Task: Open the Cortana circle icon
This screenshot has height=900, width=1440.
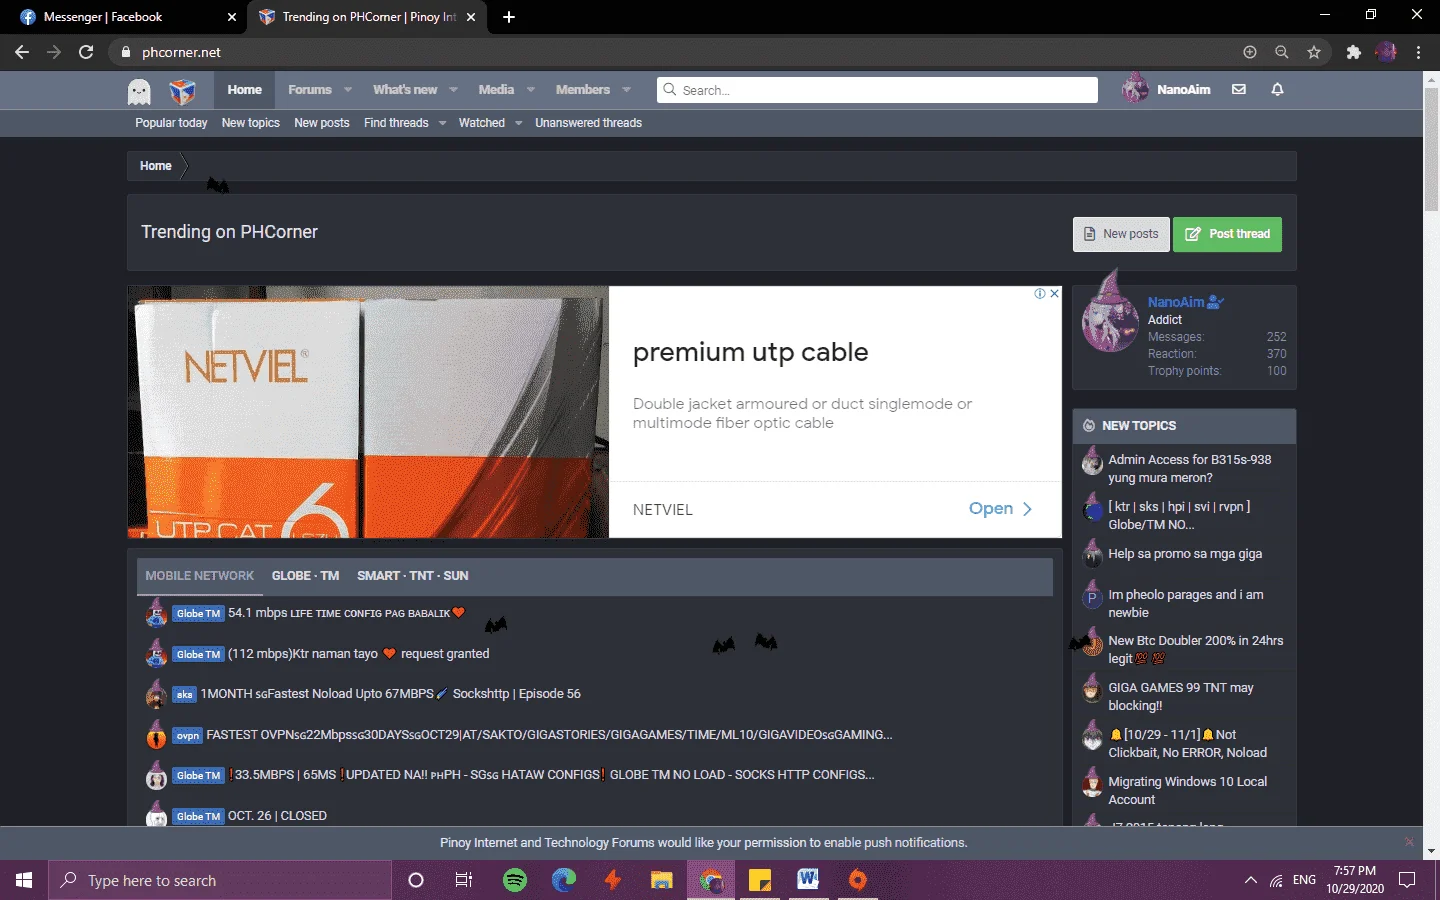Action: (x=416, y=880)
